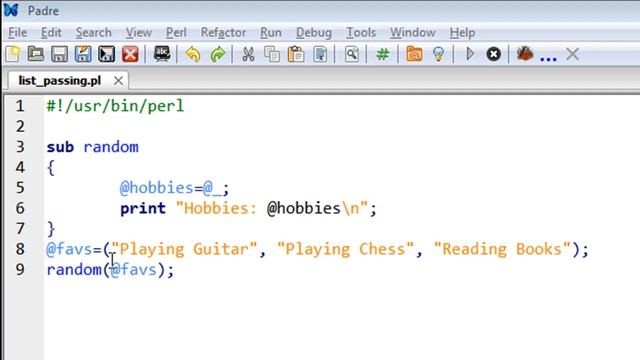Click the Padre butterfly logo in title bar
Screen dimensions: 640x360
pos(11,10)
